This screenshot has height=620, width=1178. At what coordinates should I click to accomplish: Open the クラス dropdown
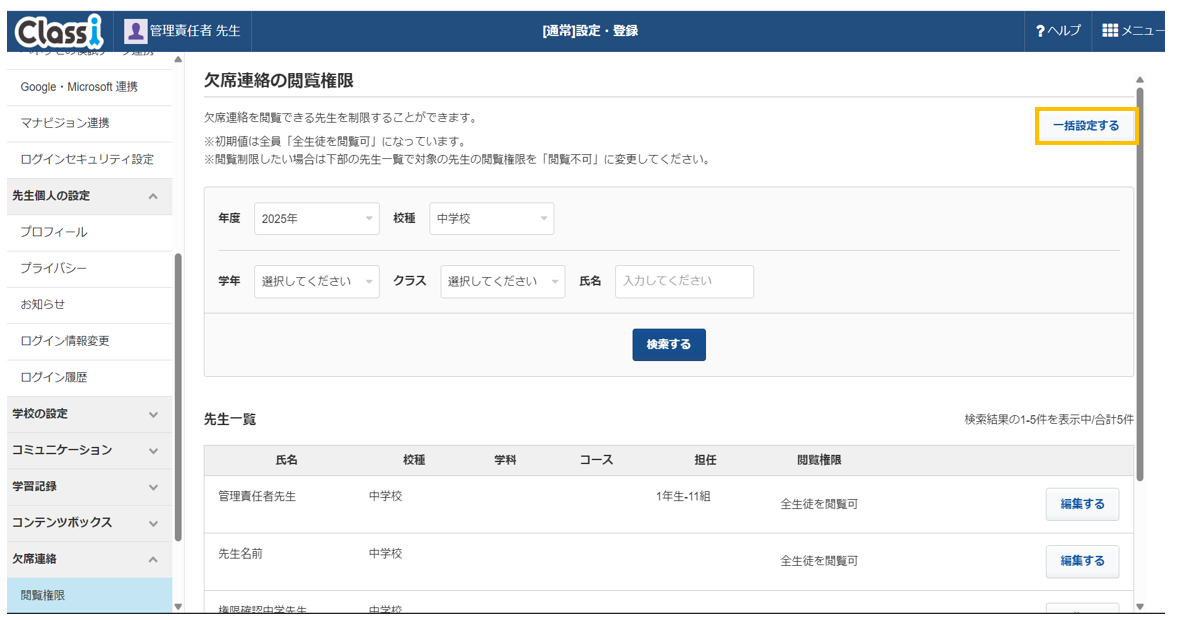tap(503, 281)
